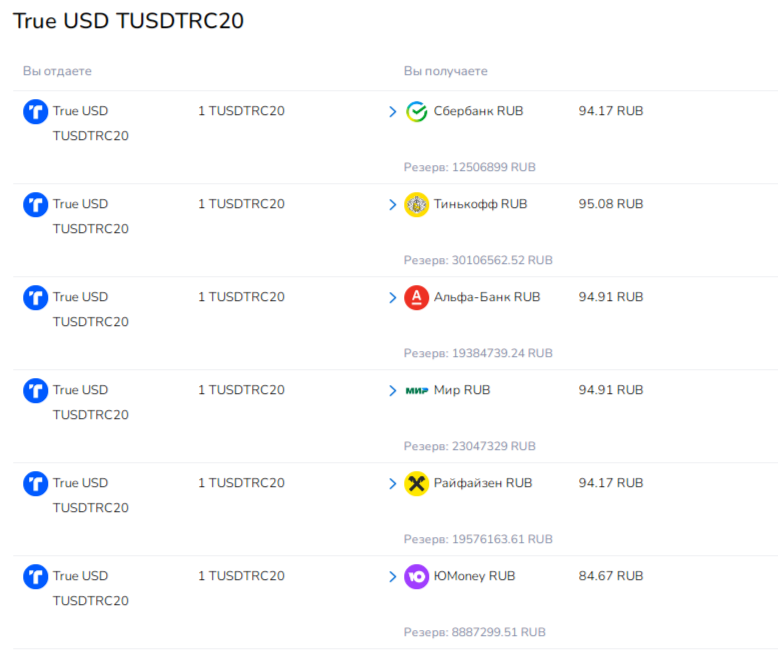Click 1 TUSDTRC20 amount in Альфа-Банк row
Image resolution: width=778 pixels, height=651 pixels.
241,297
